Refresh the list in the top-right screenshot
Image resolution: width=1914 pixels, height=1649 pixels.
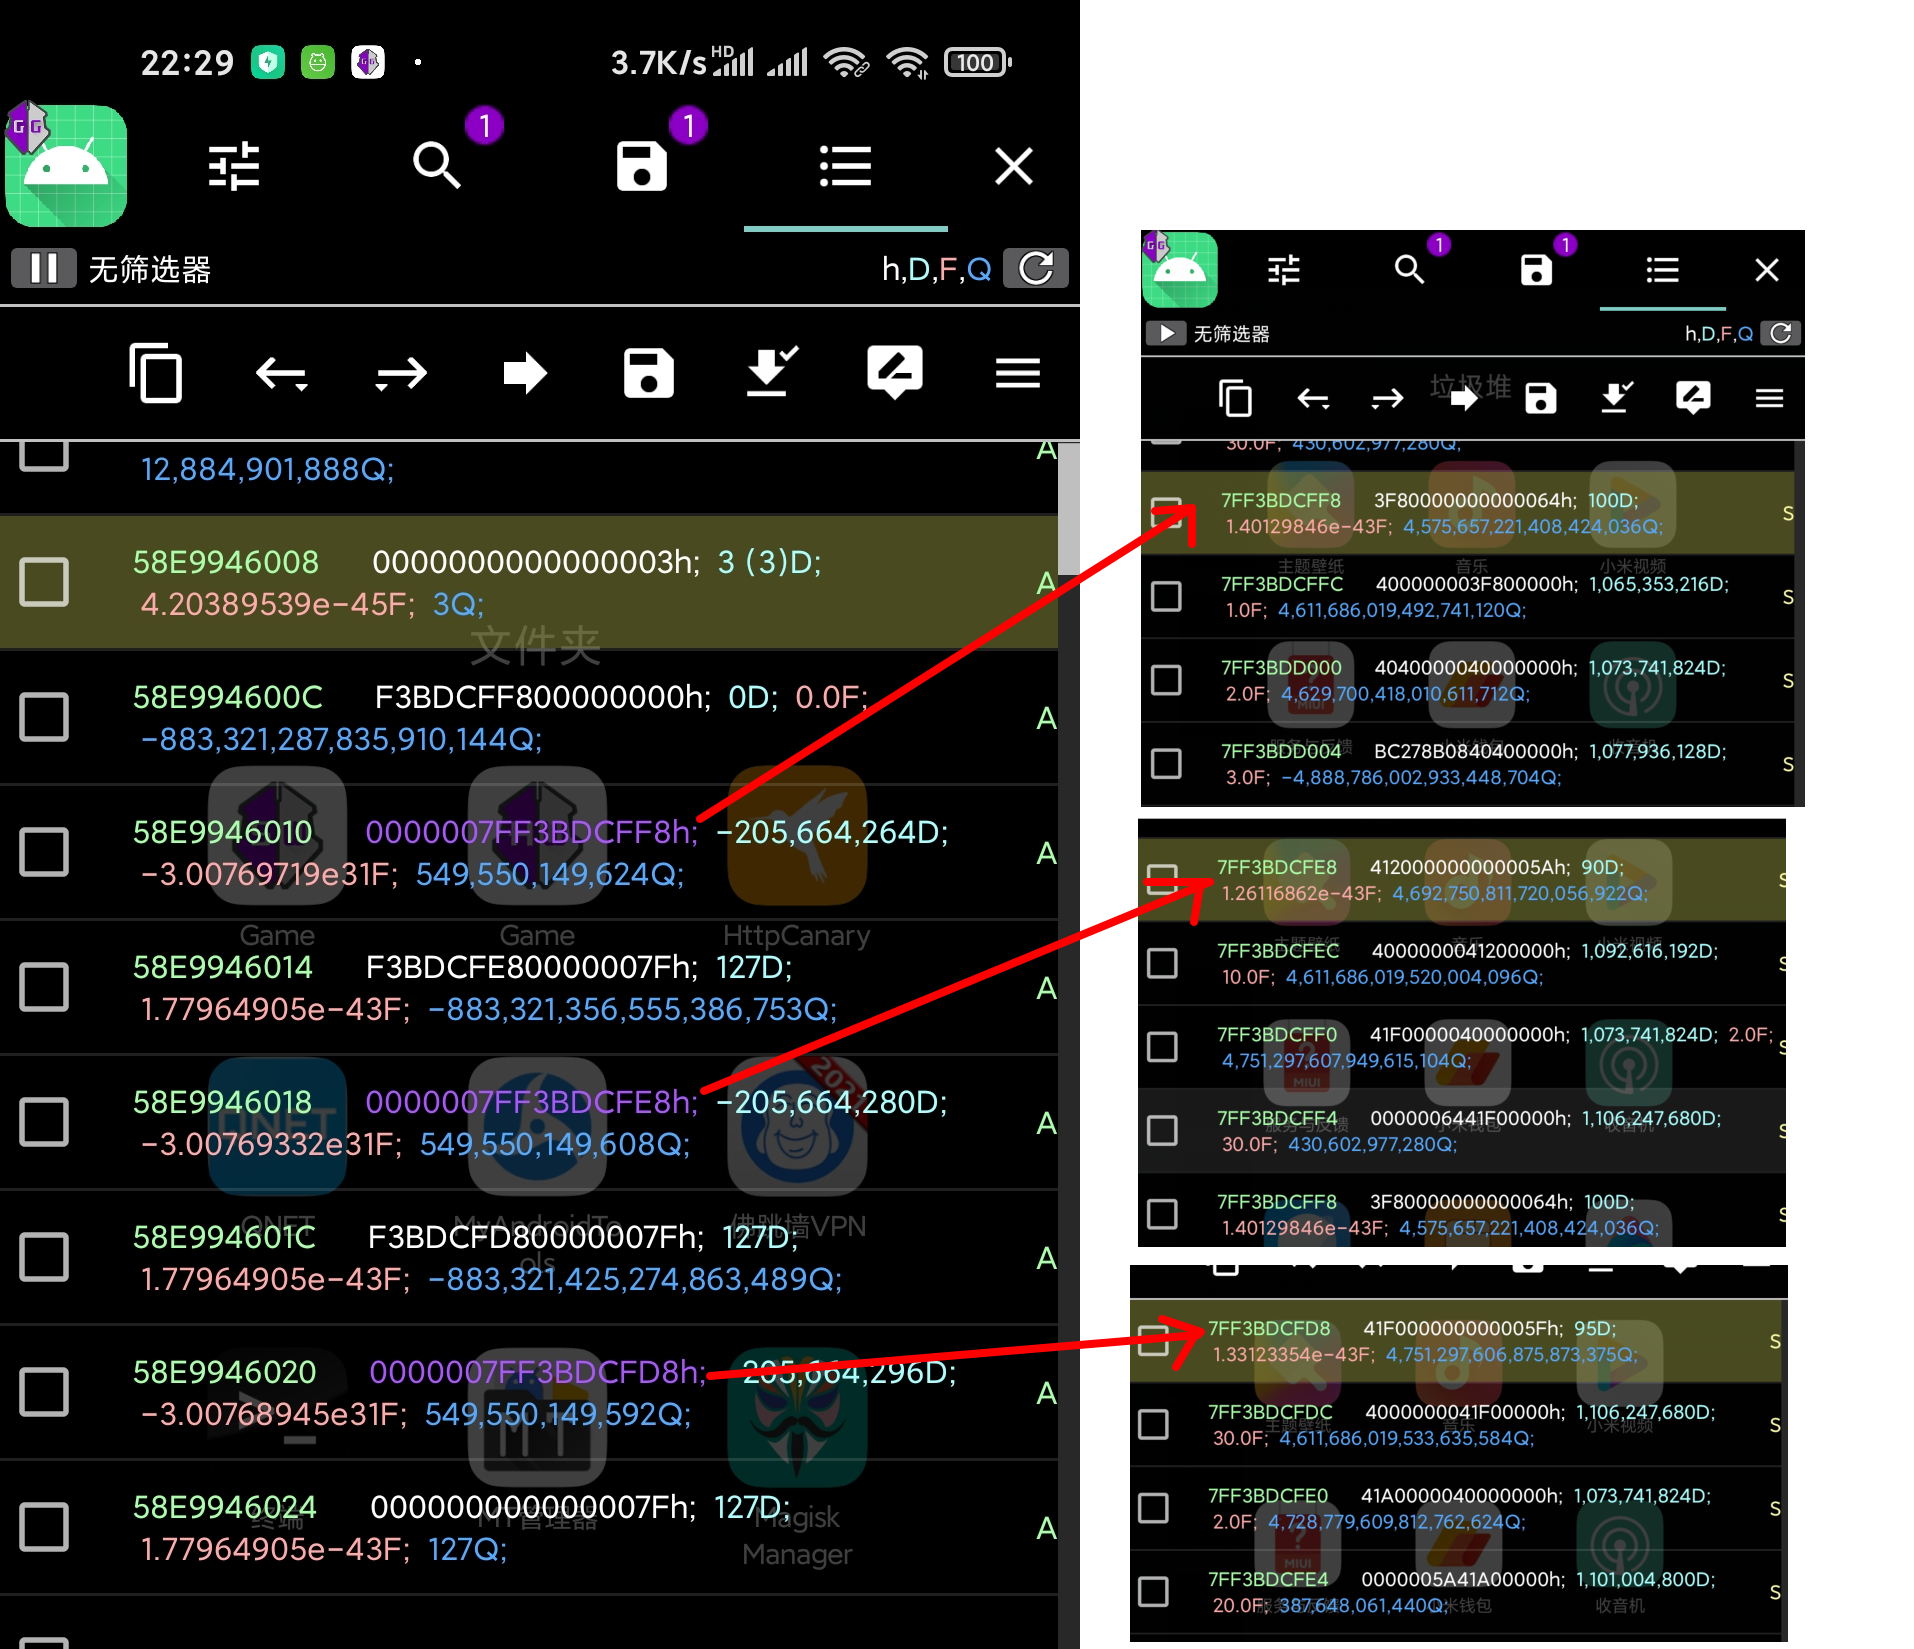pyautogui.click(x=1780, y=333)
